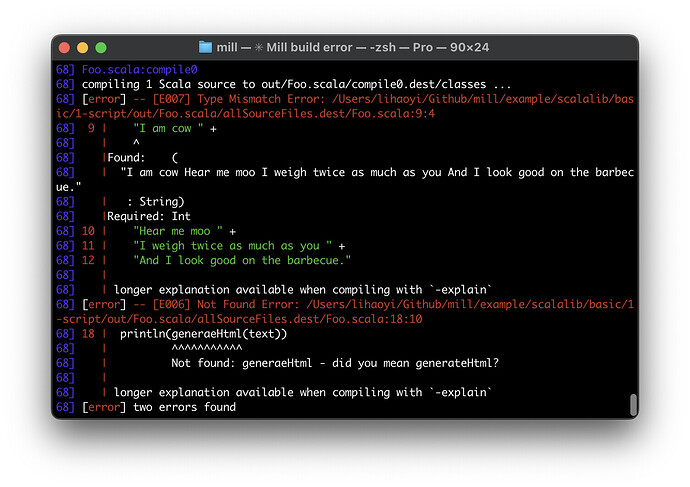Click the yellow minimize window button
This screenshot has height=487, width=690.
[83, 48]
